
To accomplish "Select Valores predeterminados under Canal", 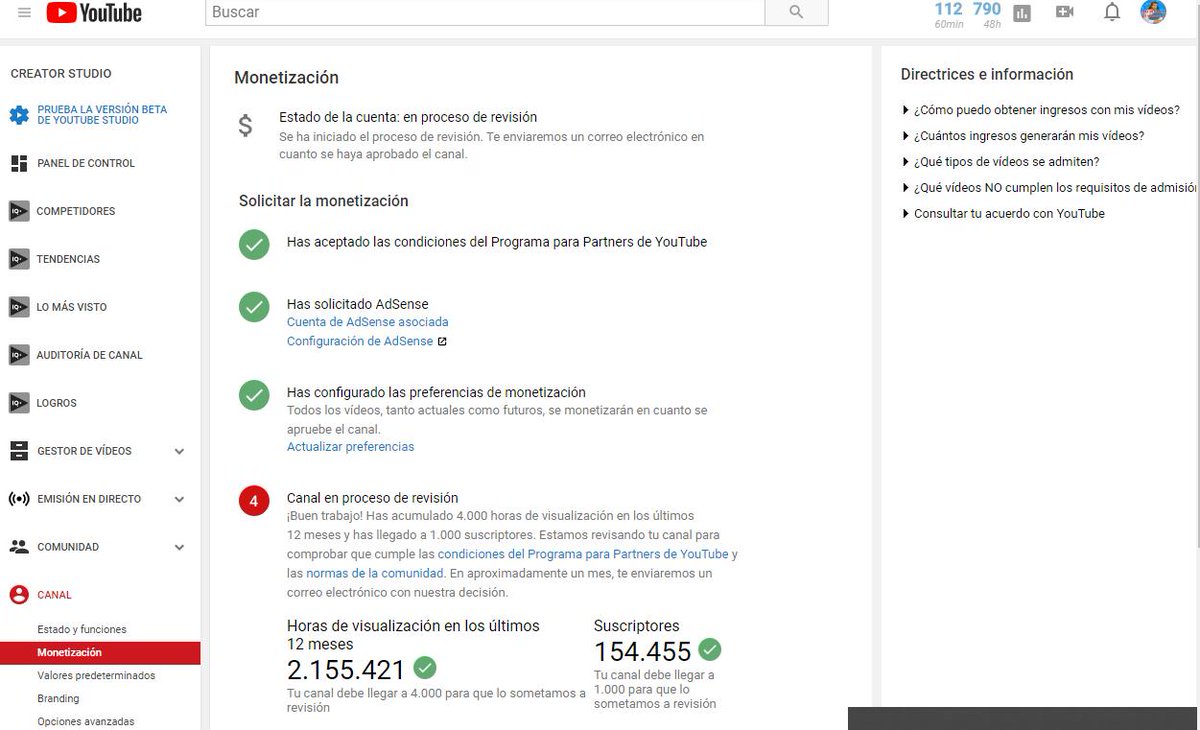I will pyautogui.click(x=96, y=676).
